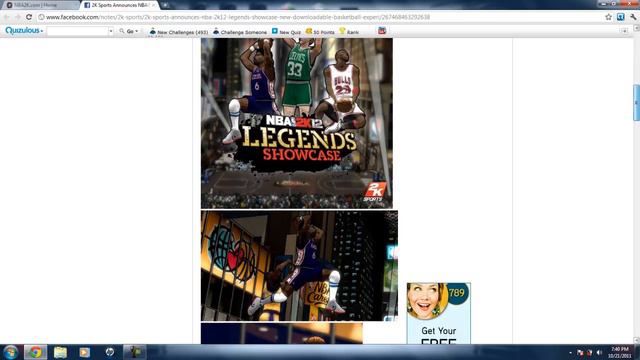This screenshot has height=360, width=640.
Task: Select the 2K Sports Announces NBA tab
Action: click(x=118, y=5)
